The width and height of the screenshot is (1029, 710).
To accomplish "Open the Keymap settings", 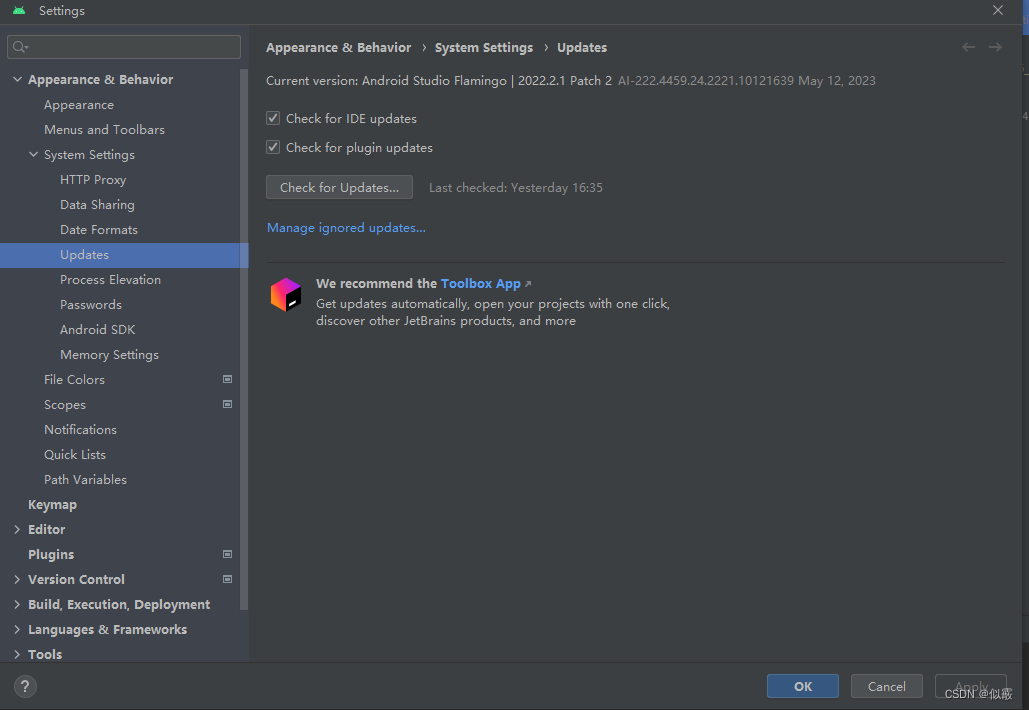I will [x=52, y=505].
